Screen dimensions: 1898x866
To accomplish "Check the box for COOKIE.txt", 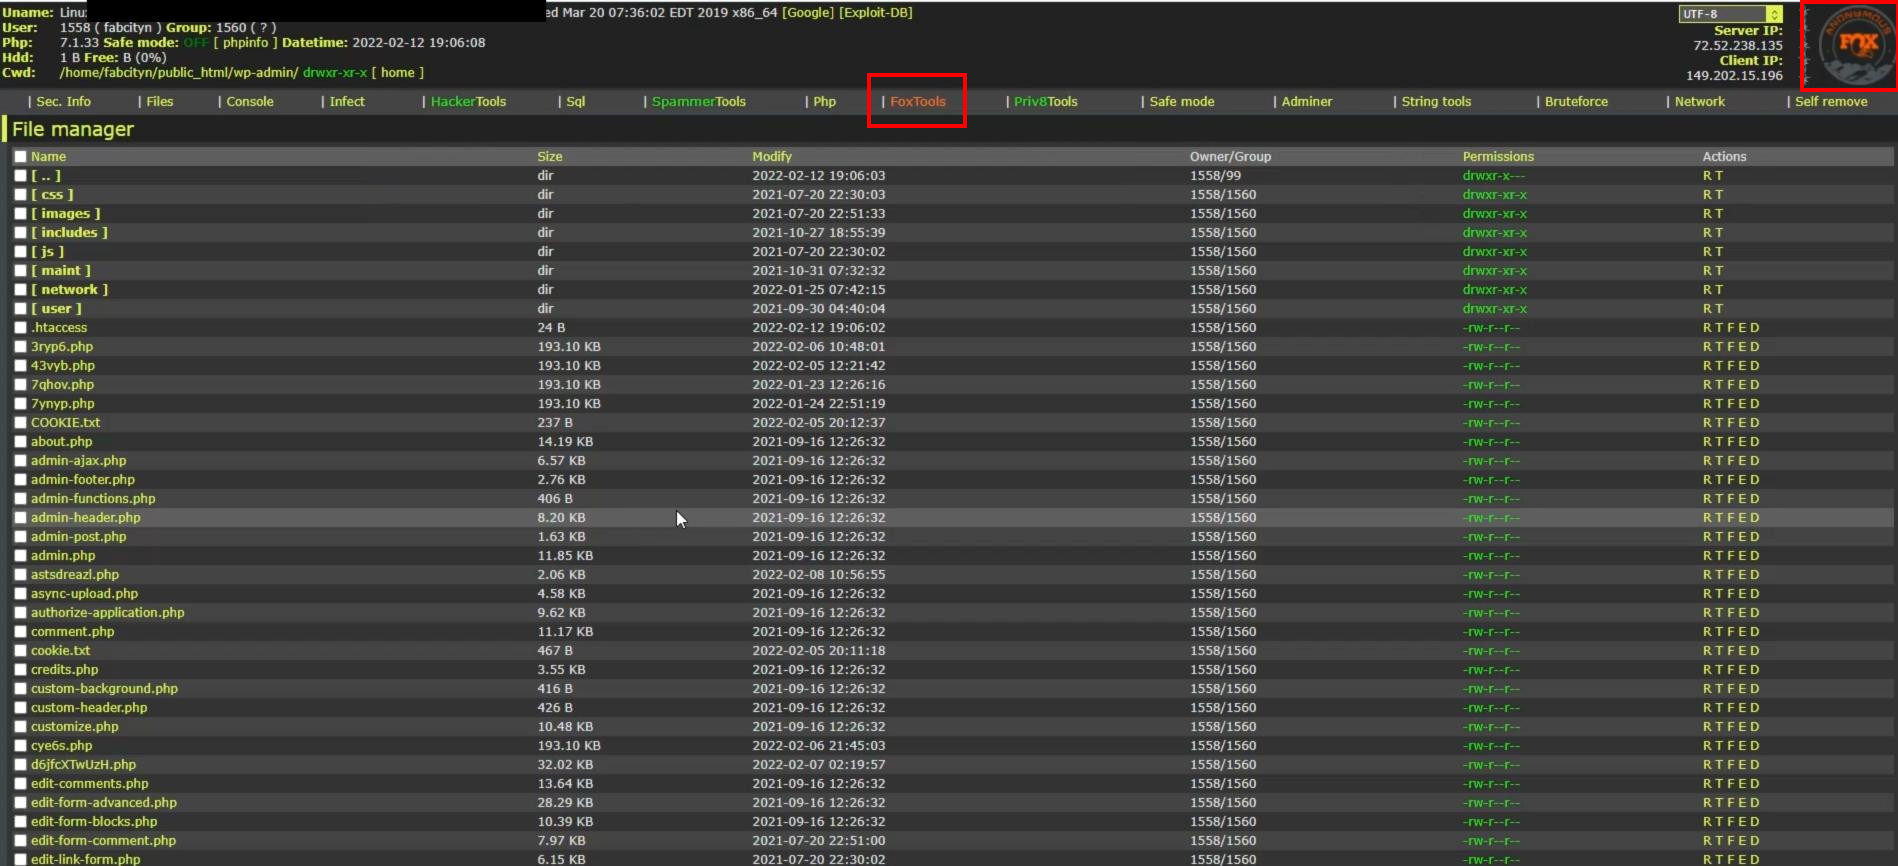I will (20, 422).
